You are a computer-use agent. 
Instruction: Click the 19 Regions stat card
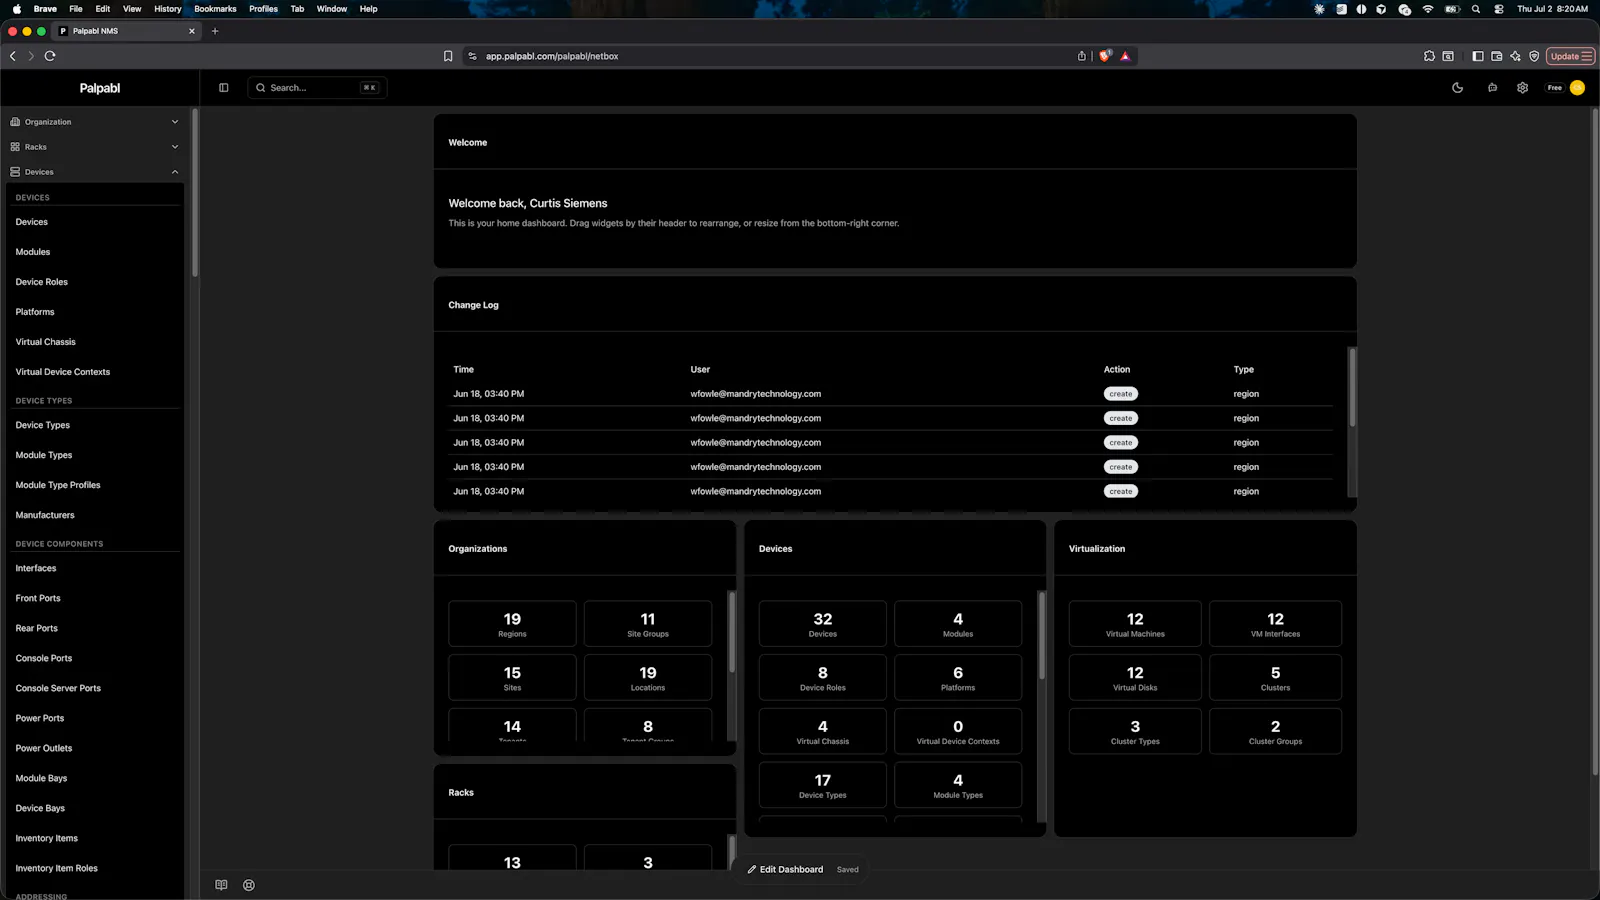[x=512, y=624]
